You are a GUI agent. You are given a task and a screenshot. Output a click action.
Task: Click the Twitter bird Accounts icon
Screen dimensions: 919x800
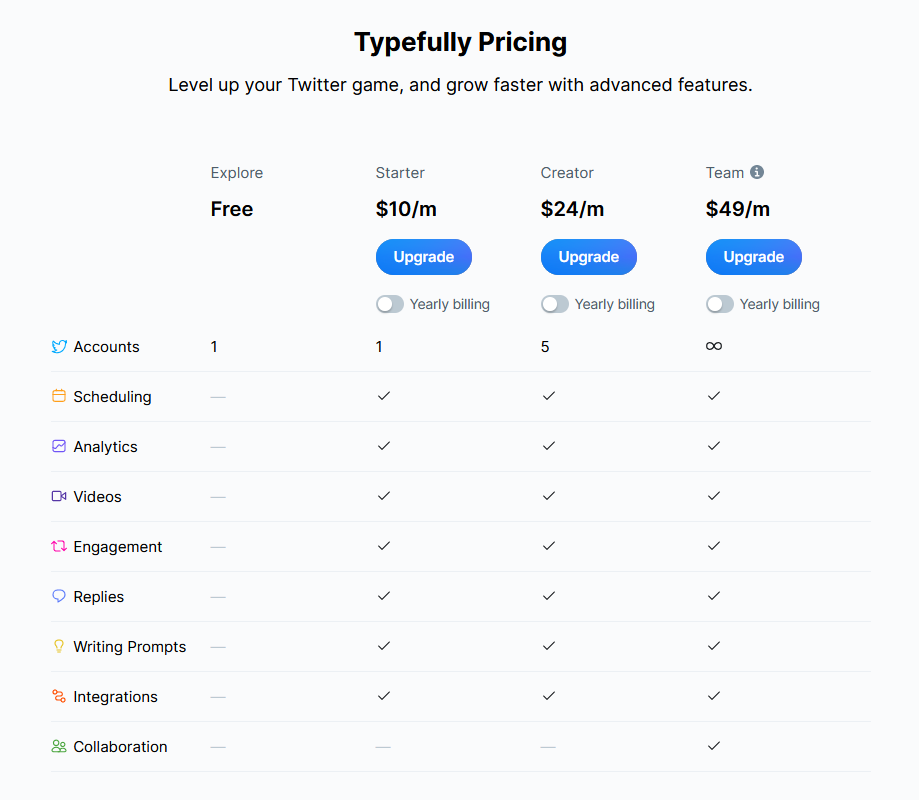pos(59,347)
